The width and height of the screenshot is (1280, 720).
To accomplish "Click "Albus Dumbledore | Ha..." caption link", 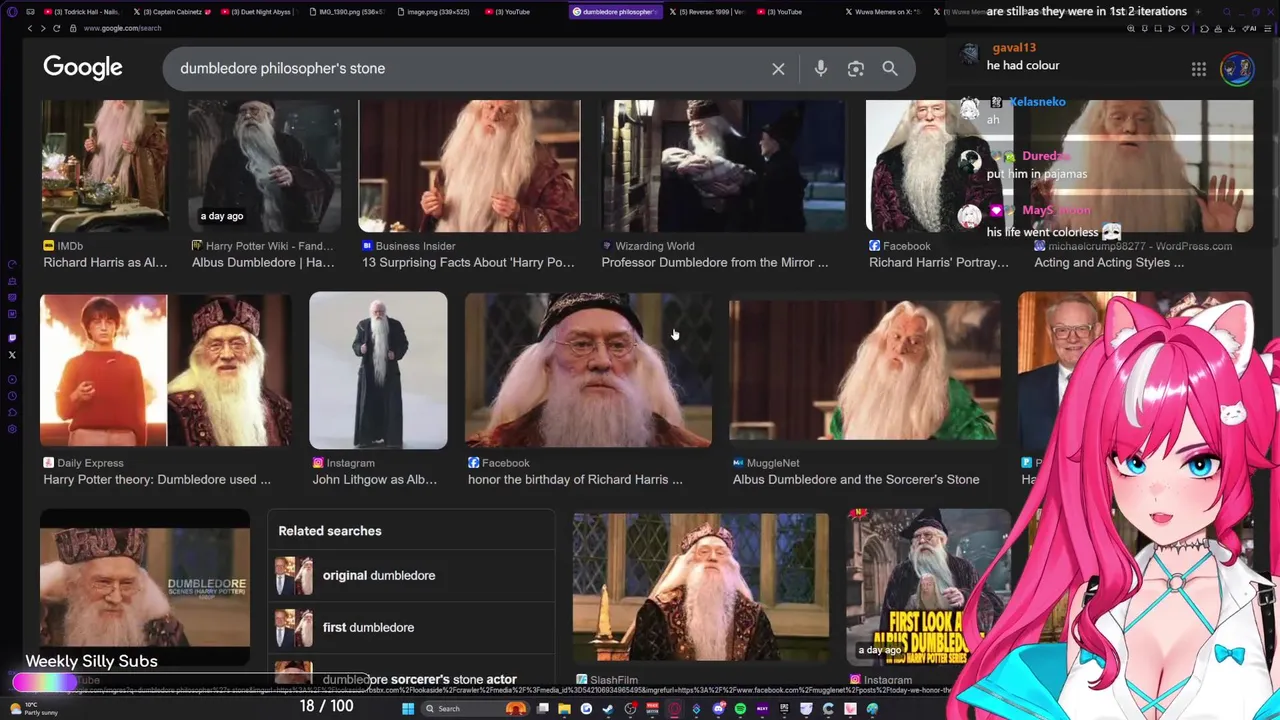I will point(263,262).
